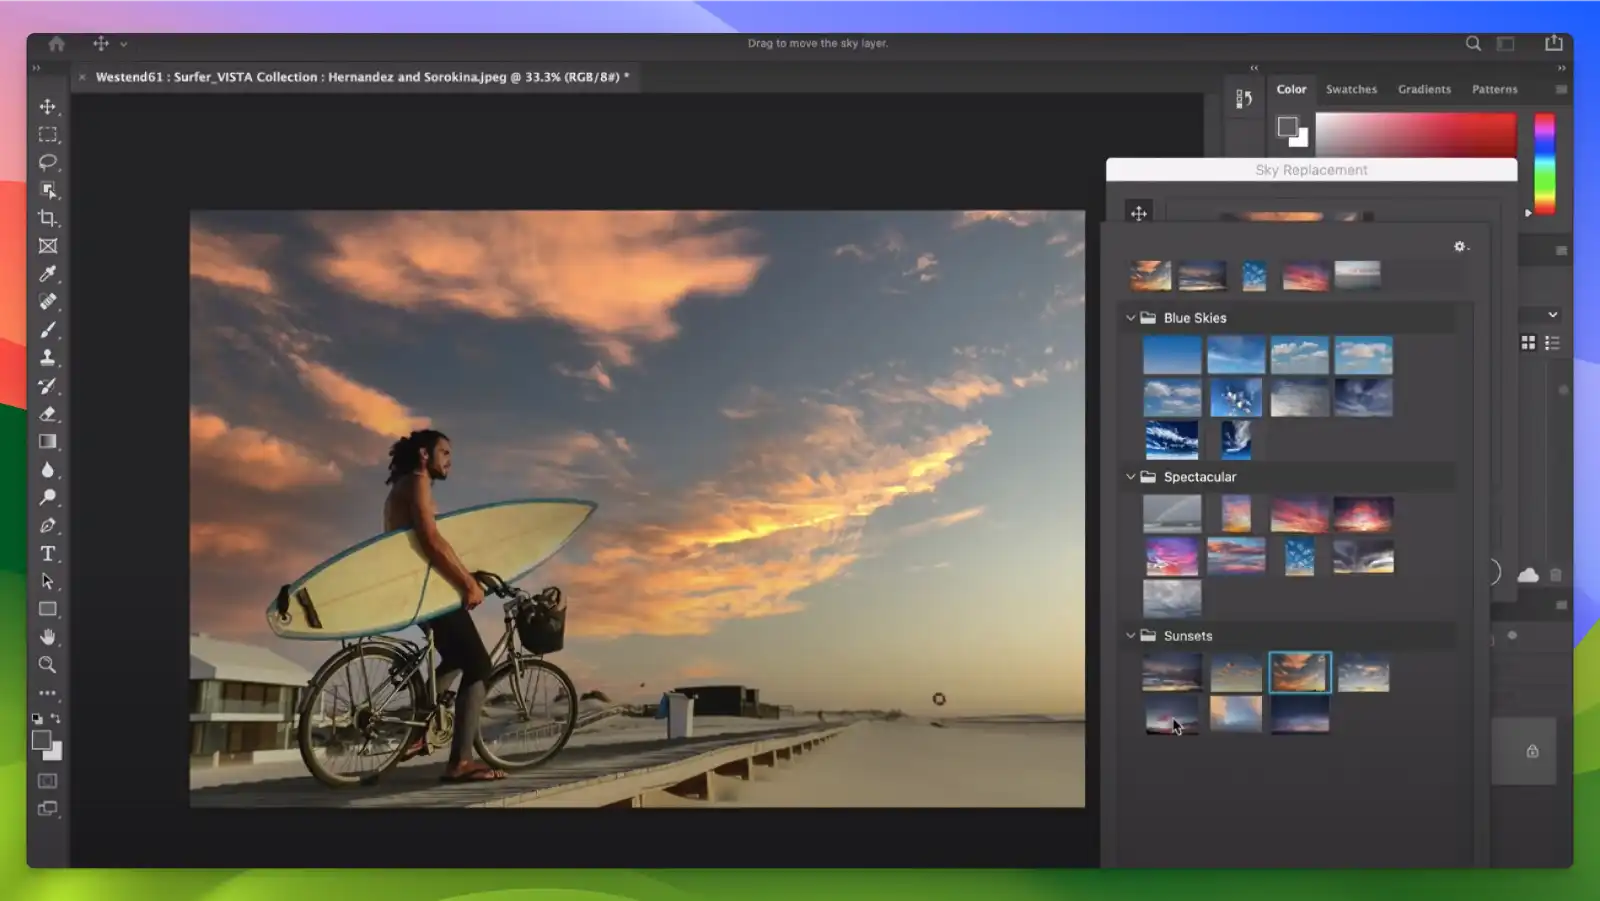The width and height of the screenshot is (1600, 901).
Task: Enable grid view for sky thumbnails
Action: pyautogui.click(x=1527, y=342)
